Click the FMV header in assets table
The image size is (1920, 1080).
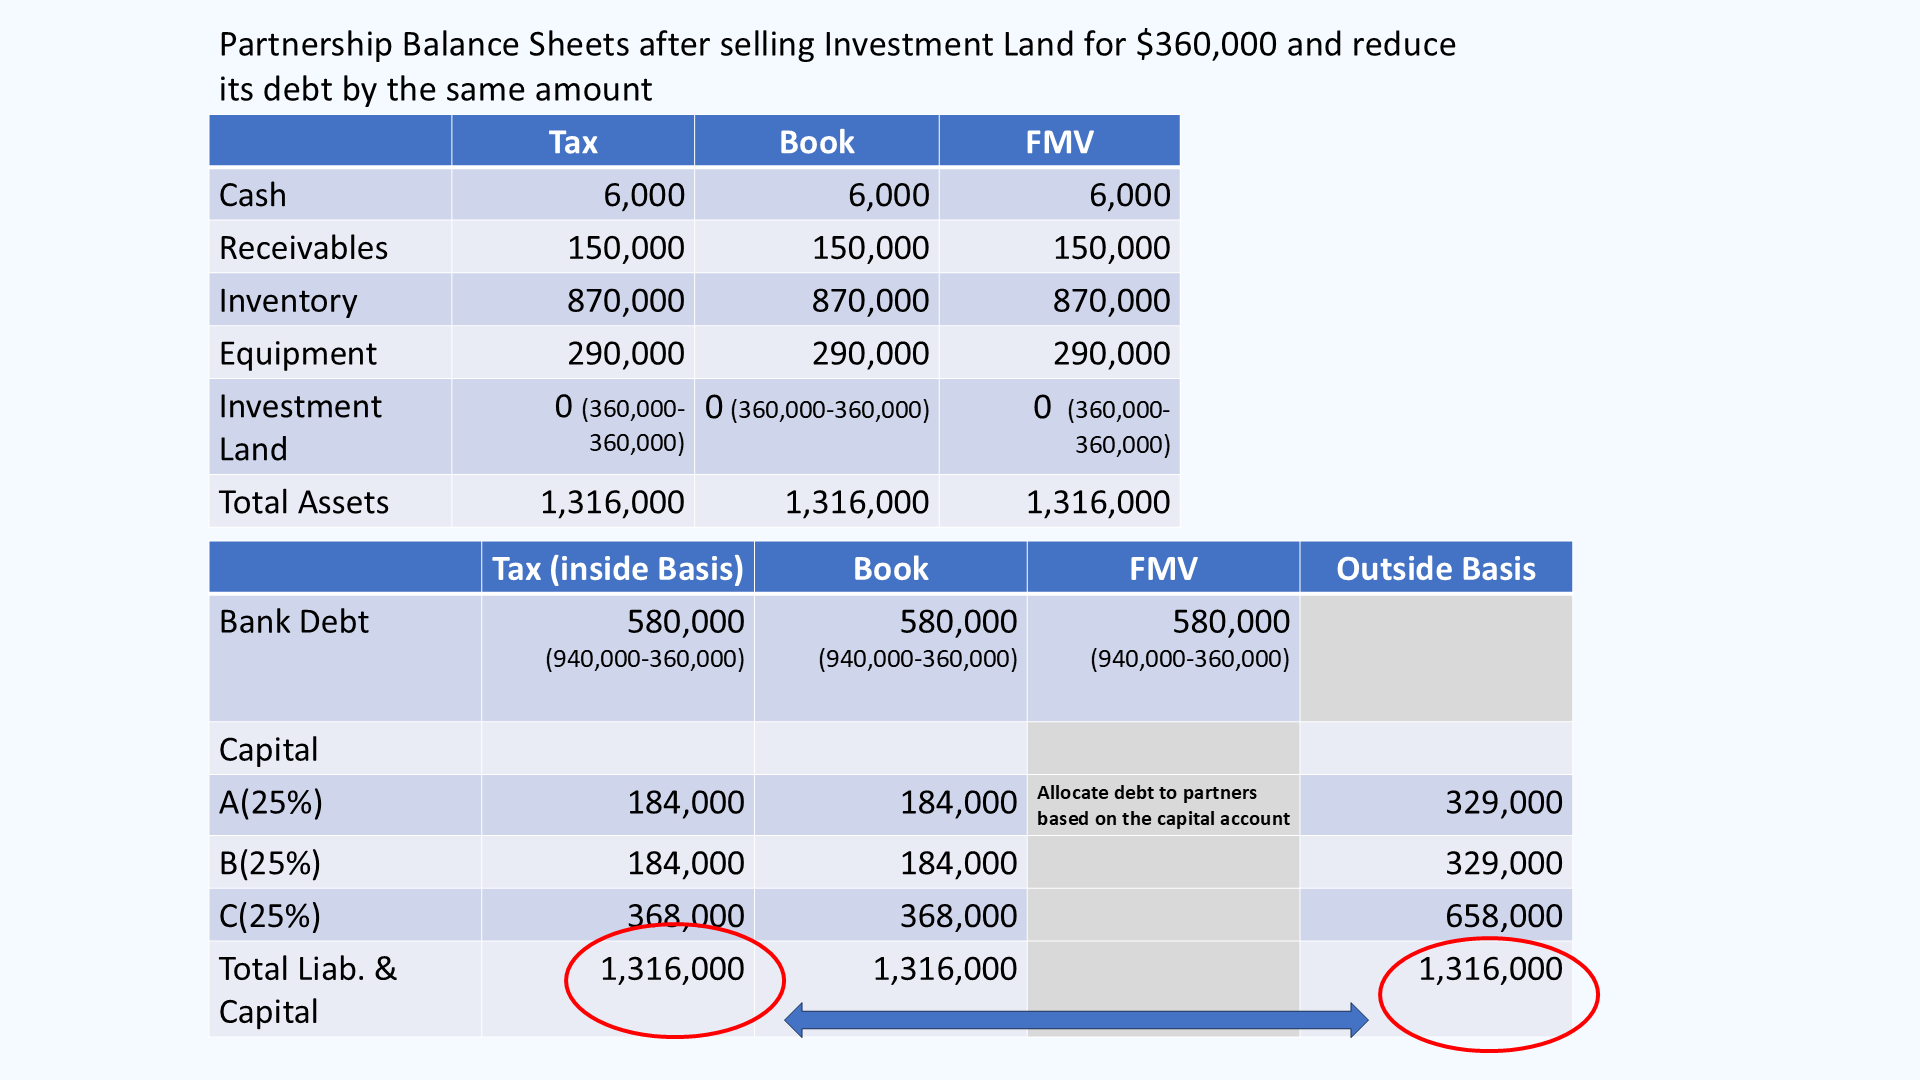[1059, 142]
